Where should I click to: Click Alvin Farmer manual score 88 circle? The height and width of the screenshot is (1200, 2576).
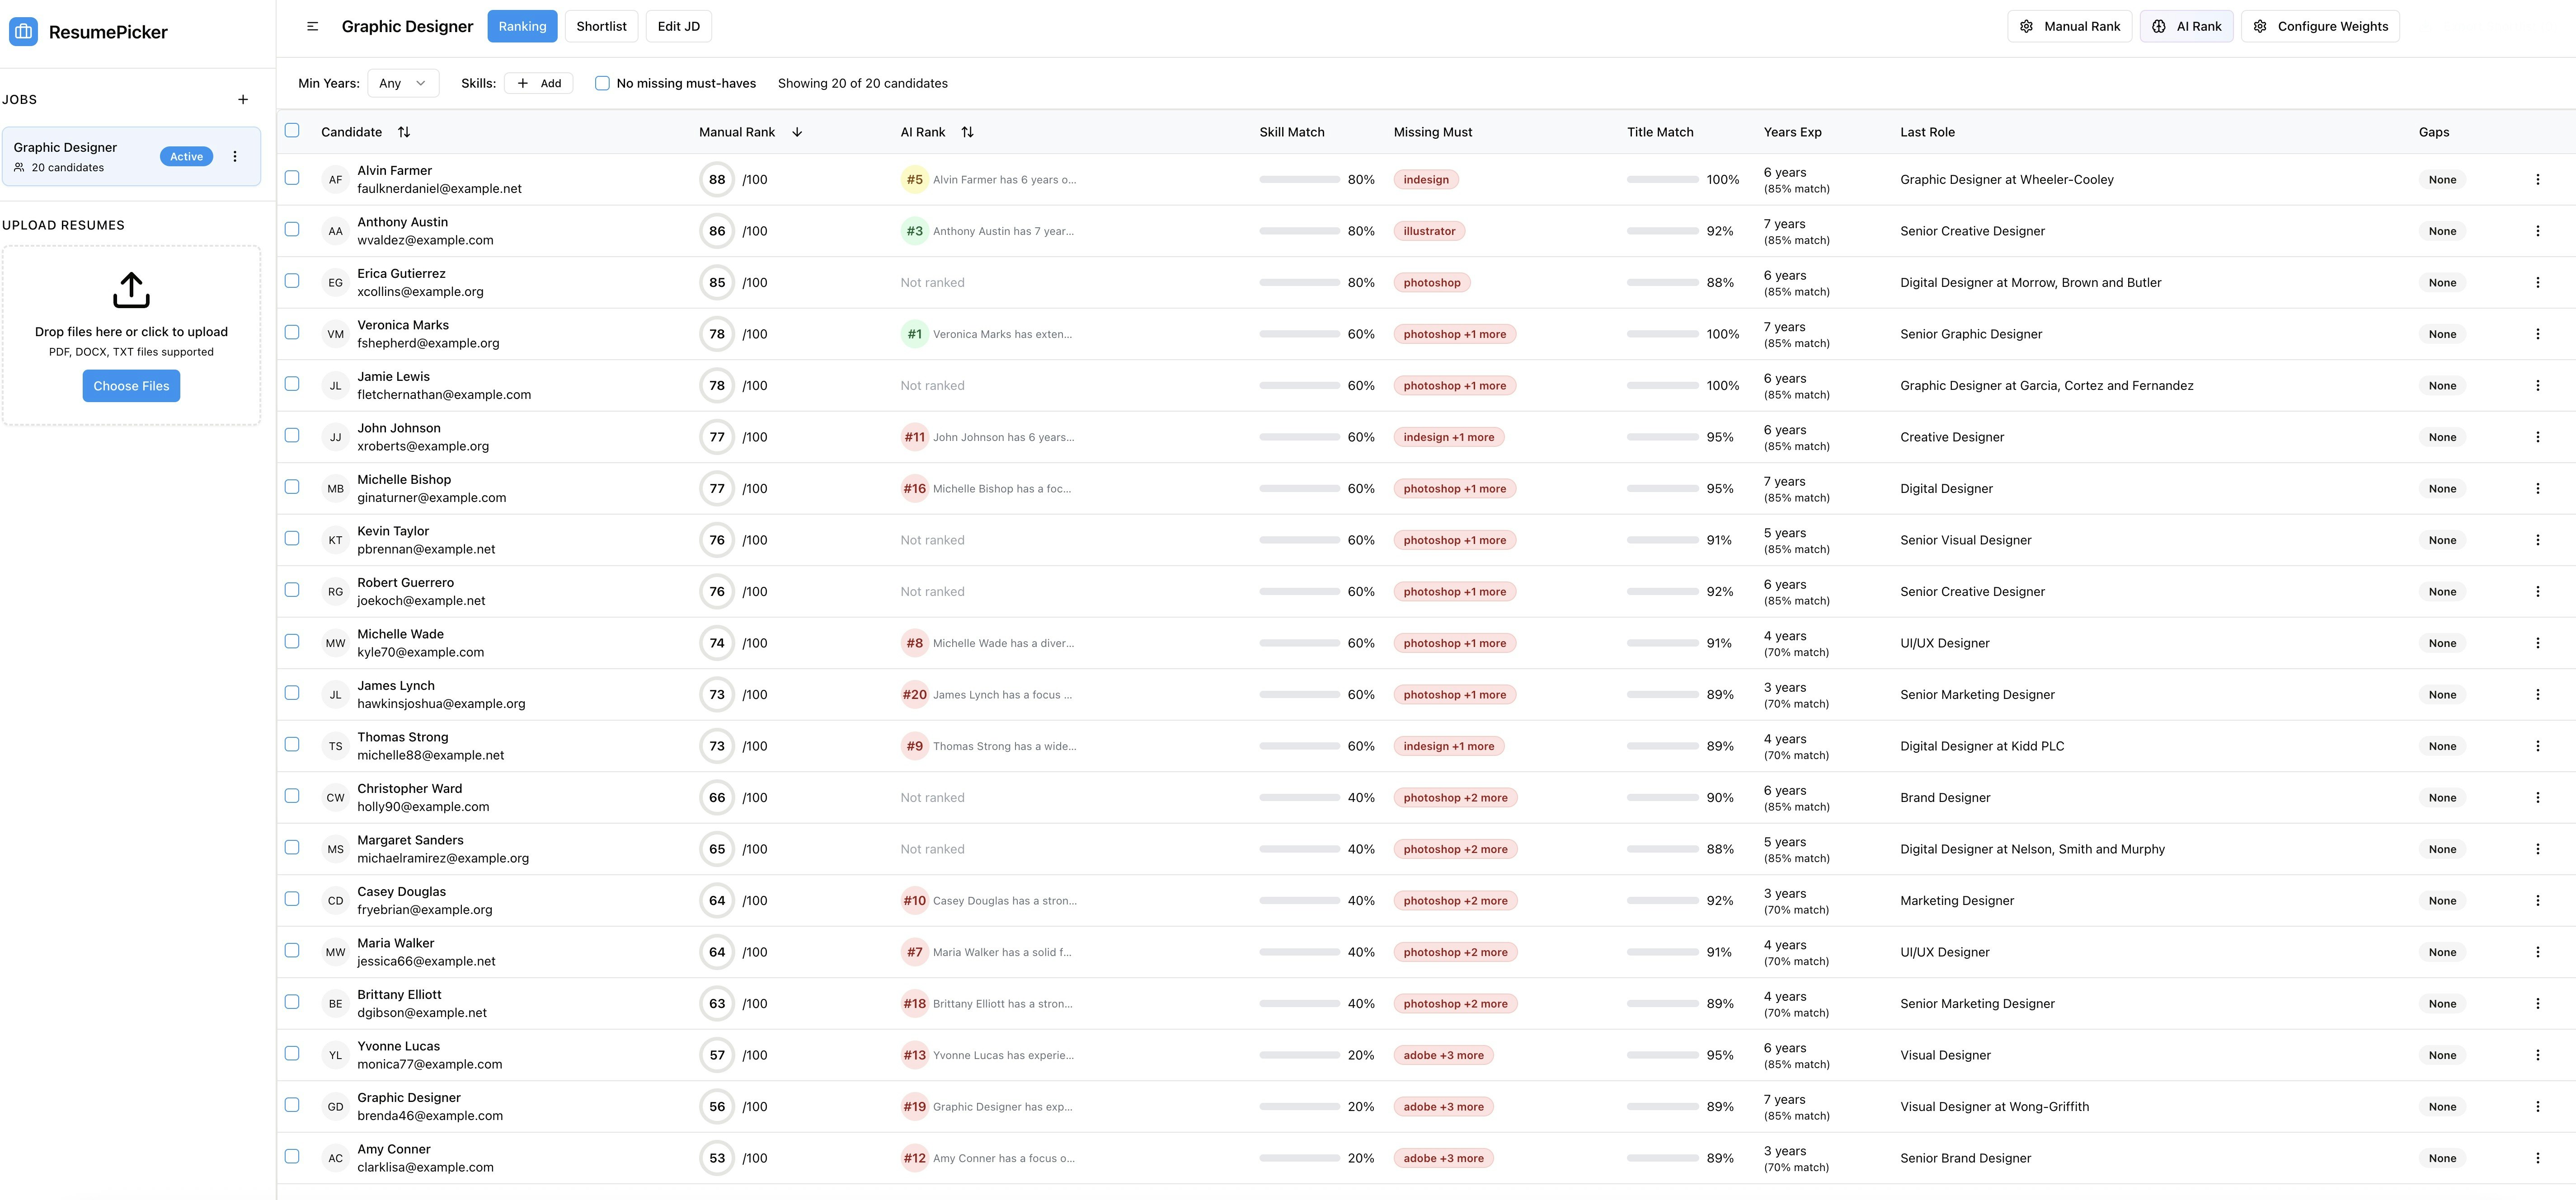[x=717, y=180]
